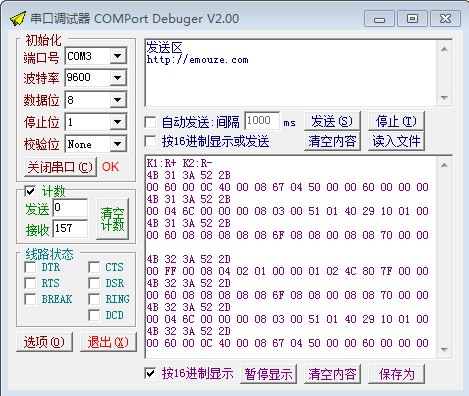Click the http://emouze.com text in send area
Image resolution: width=469 pixels, height=396 pixels.
pyautogui.click(x=197, y=60)
